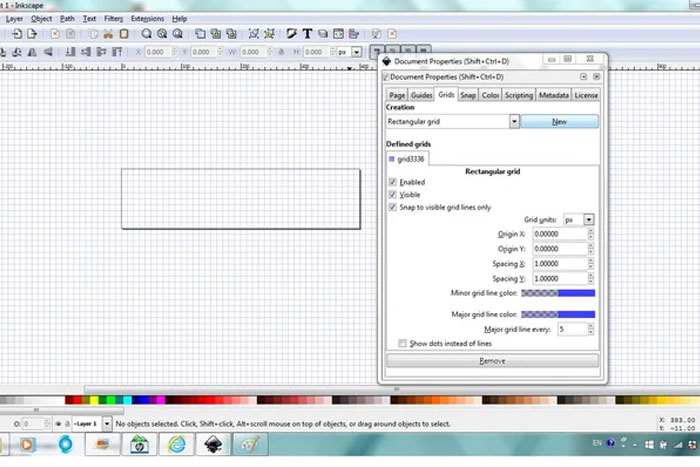Click the first Zoom magnifier icon
700x467 pixels.
pos(147,34)
